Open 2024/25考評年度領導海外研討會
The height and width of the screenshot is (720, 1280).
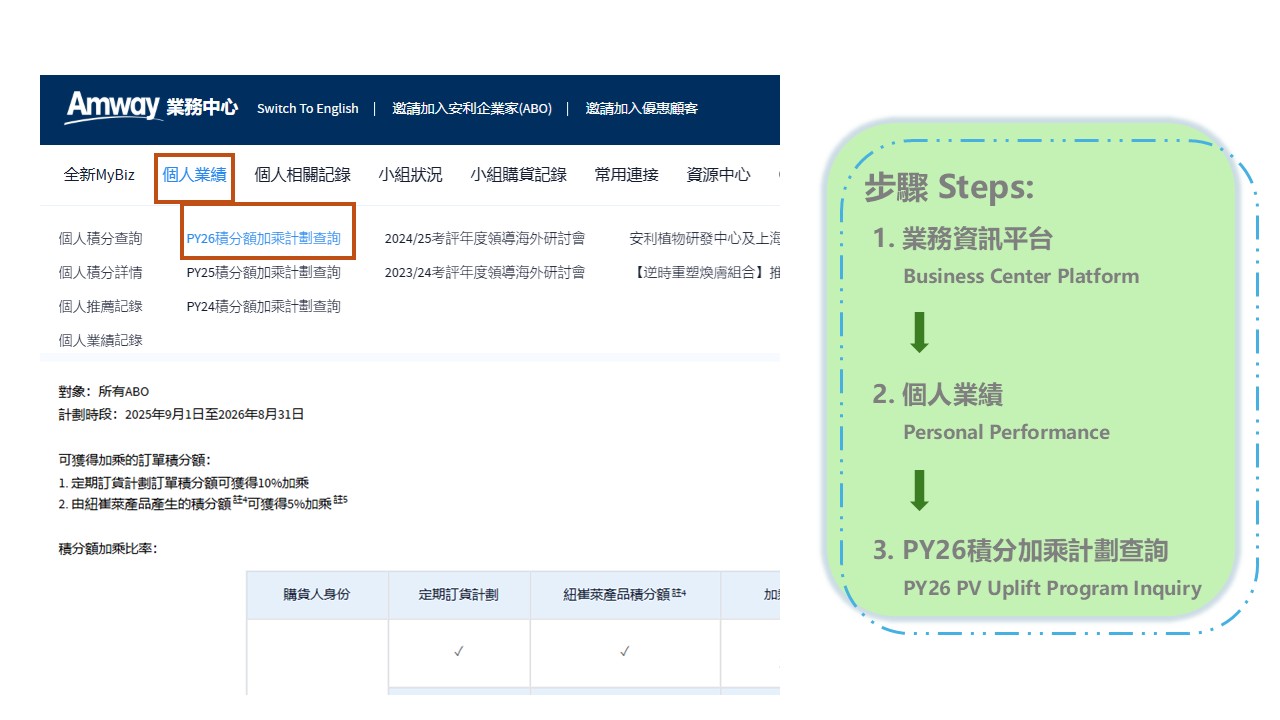pyautogui.click(x=486, y=238)
